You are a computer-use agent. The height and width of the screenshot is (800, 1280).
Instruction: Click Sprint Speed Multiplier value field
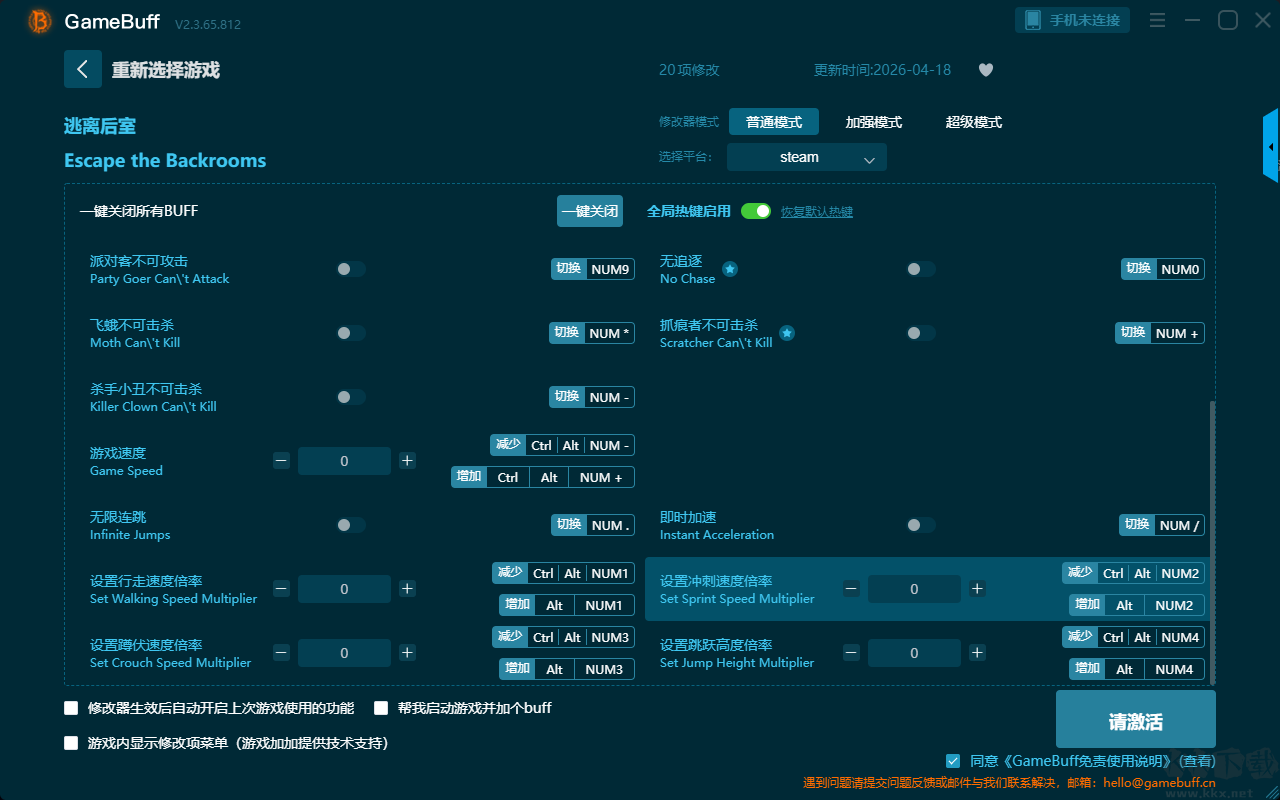[914, 589]
